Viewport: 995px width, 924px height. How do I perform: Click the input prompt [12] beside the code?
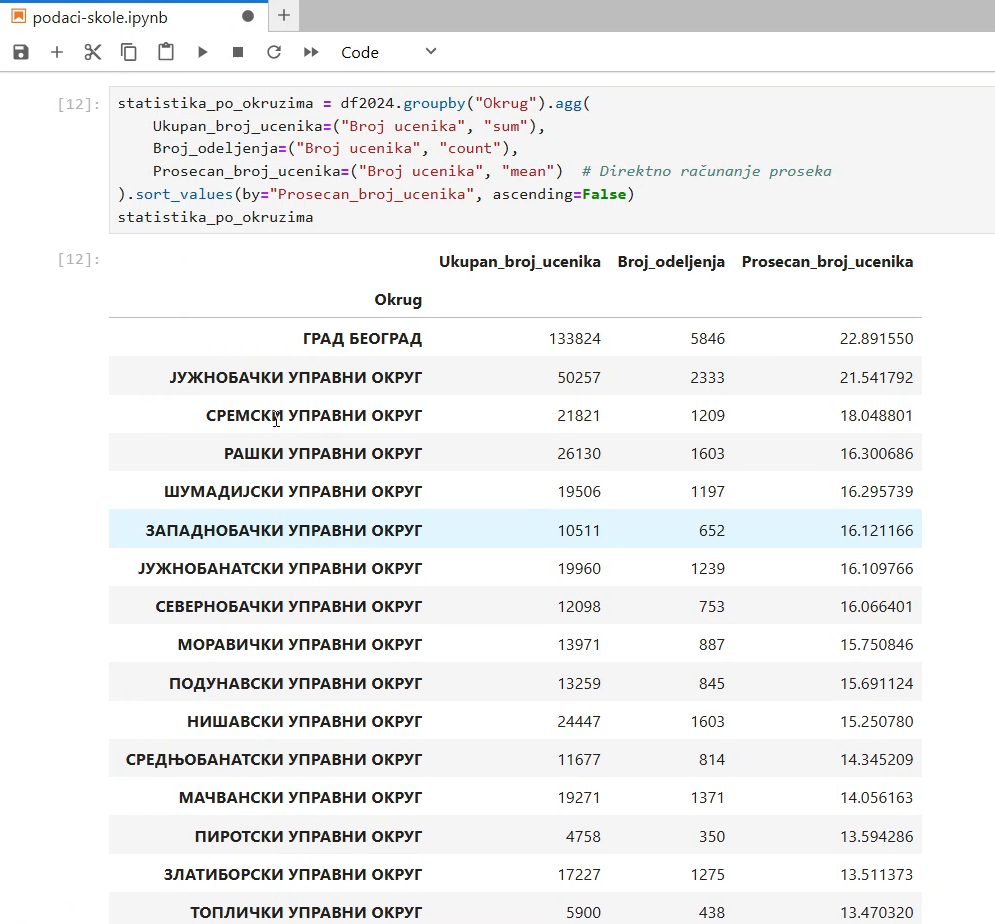coord(79,104)
